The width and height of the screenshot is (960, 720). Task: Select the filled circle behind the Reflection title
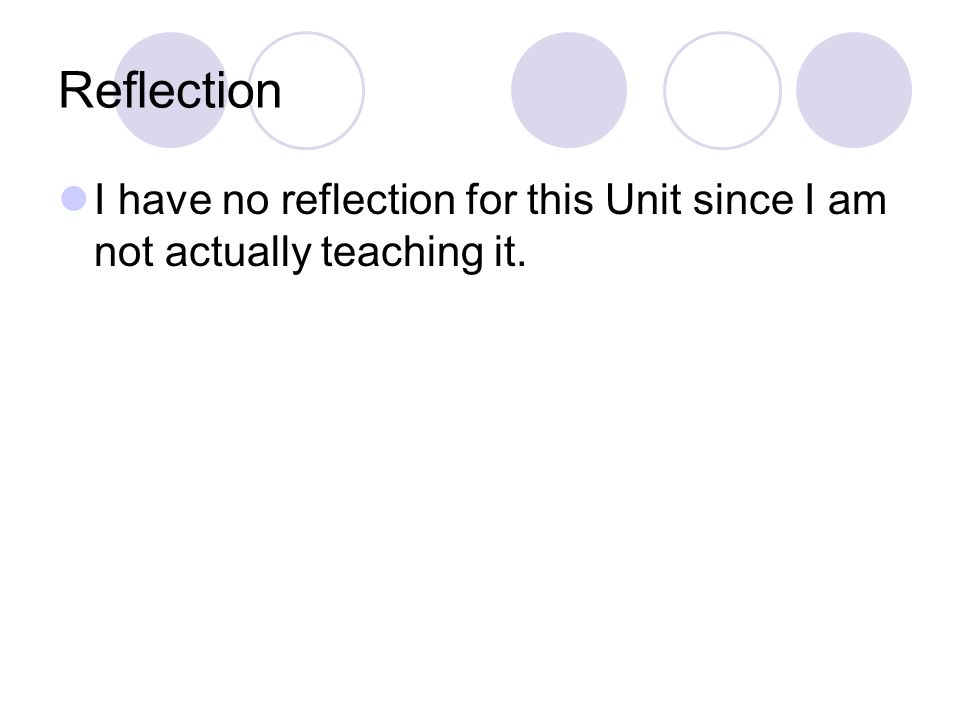pyautogui.click(x=171, y=90)
